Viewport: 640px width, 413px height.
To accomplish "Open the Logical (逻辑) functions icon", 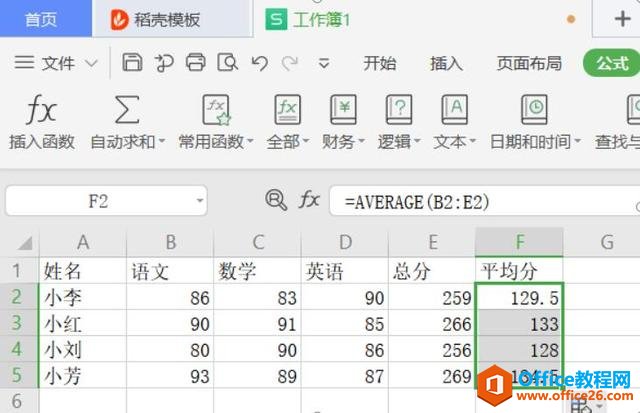I will pyautogui.click(x=399, y=110).
